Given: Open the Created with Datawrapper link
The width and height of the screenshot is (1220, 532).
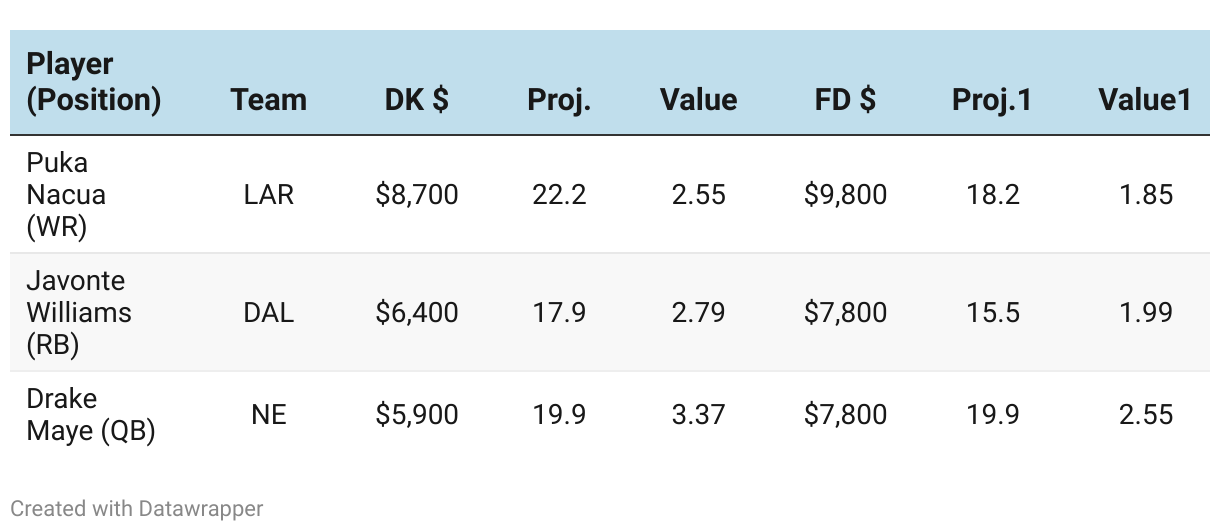Looking at the screenshot, I should tap(137, 508).
